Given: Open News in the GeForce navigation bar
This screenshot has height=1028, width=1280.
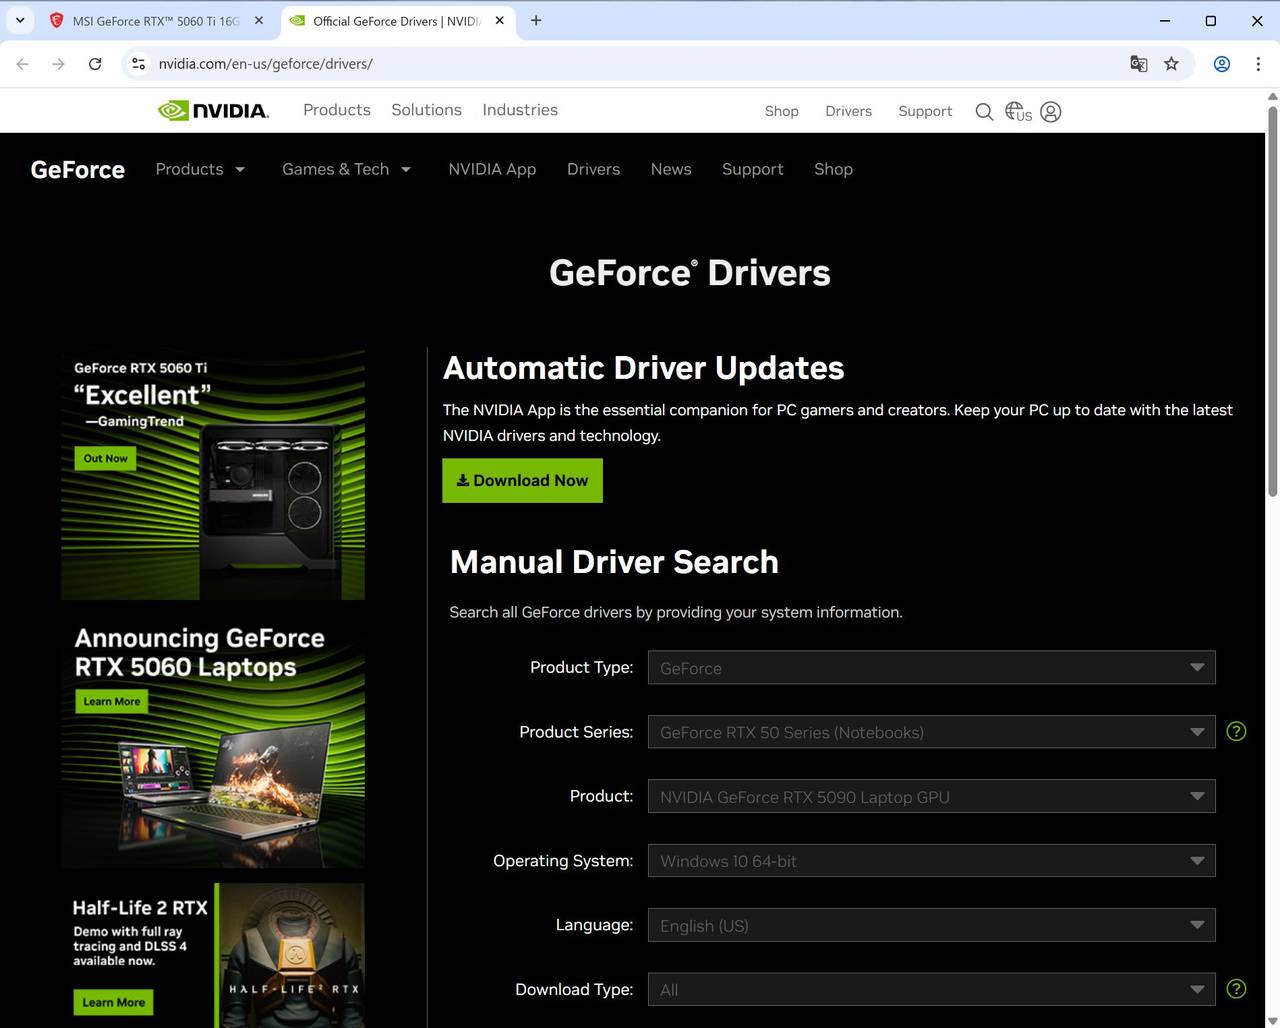Looking at the screenshot, I should coord(671,169).
